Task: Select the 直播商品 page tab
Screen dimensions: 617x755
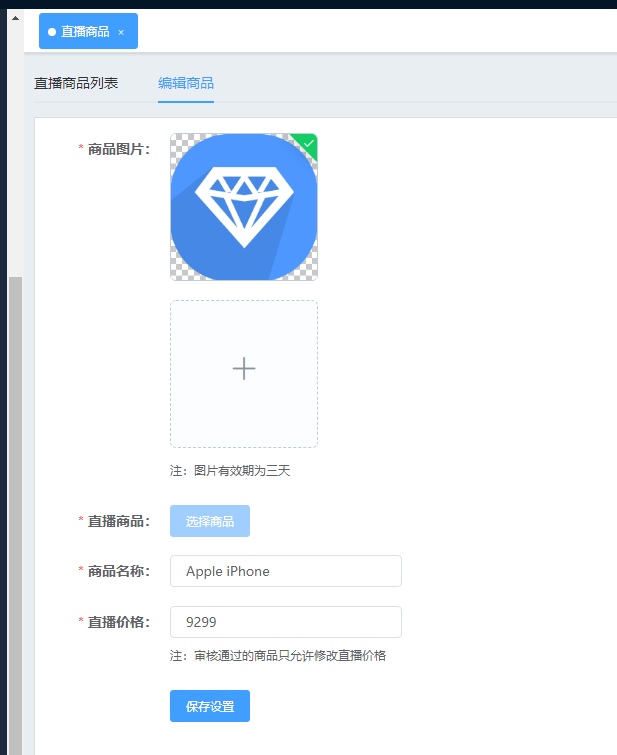Action: (x=88, y=31)
